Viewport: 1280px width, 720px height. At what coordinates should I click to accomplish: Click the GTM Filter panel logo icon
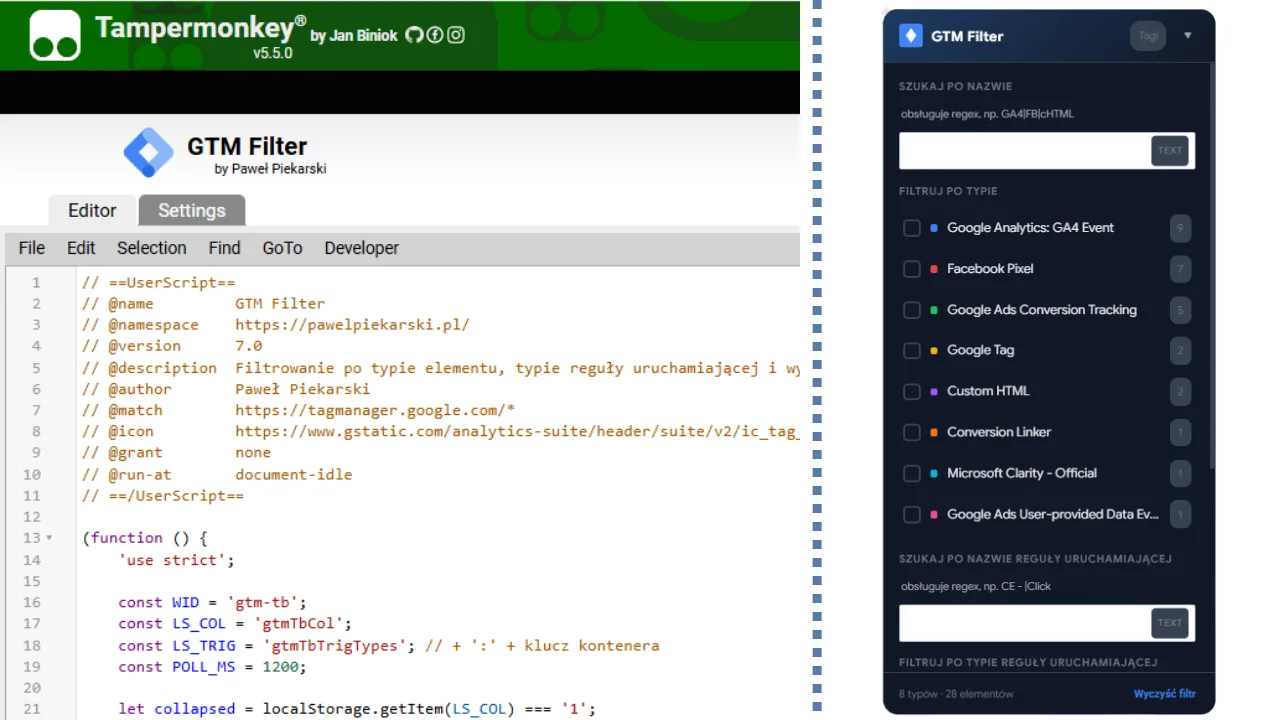pos(910,36)
